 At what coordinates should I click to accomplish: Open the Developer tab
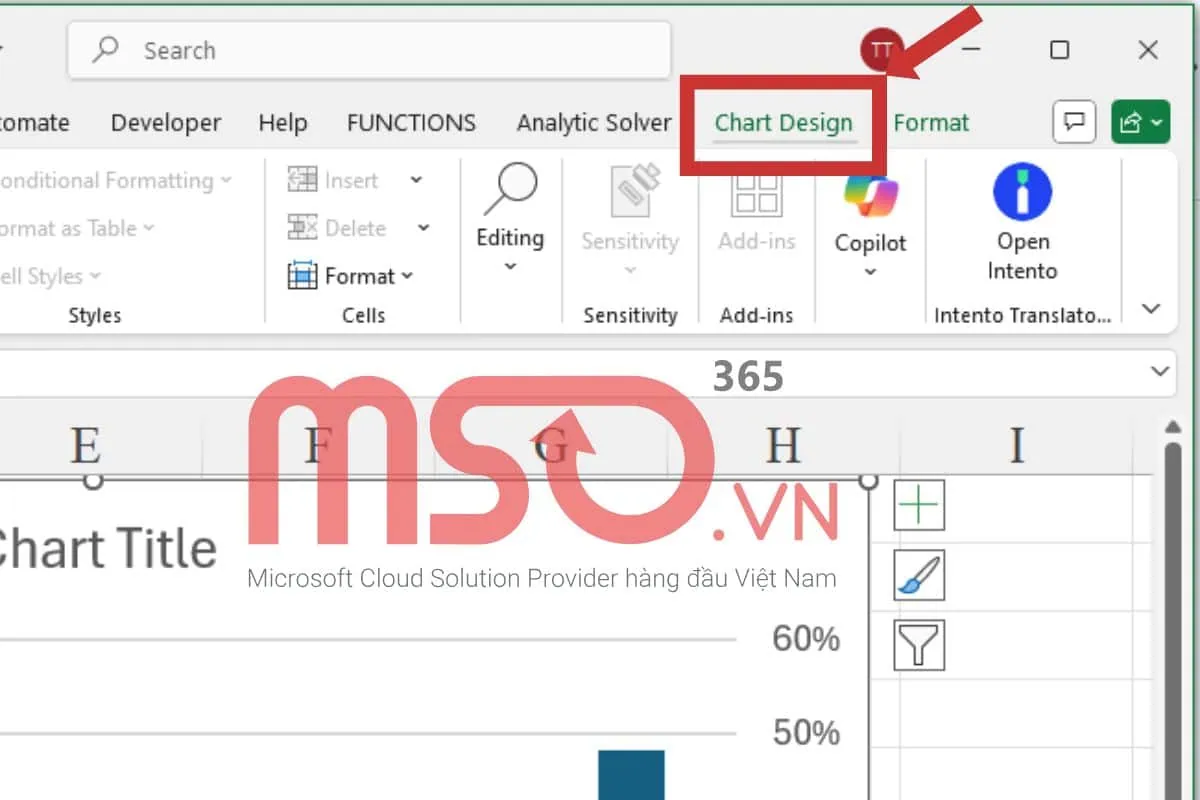coord(165,122)
